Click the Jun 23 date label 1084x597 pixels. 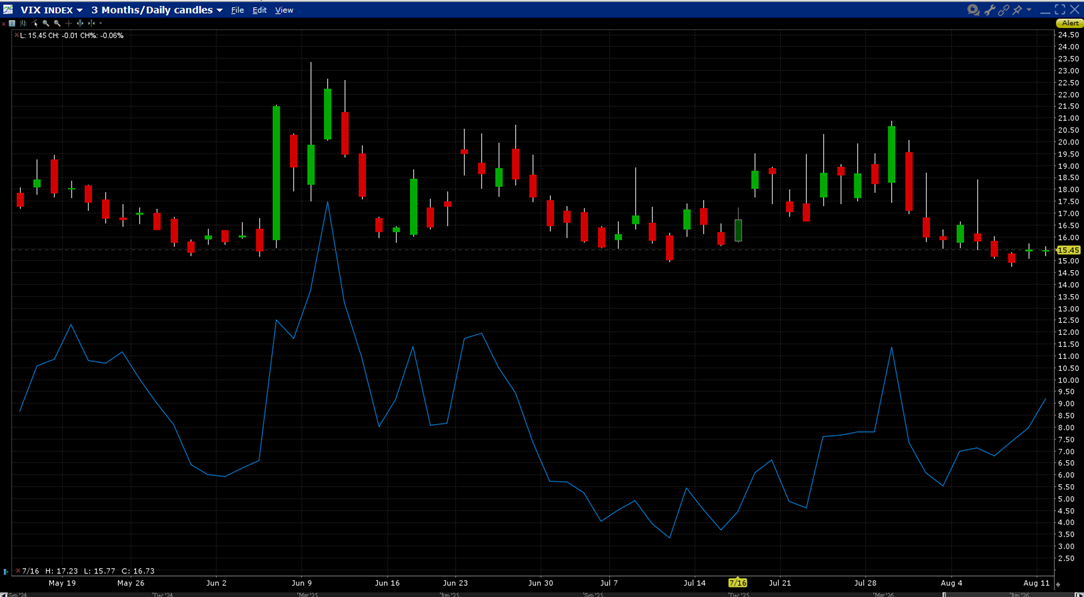tap(456, 583)
